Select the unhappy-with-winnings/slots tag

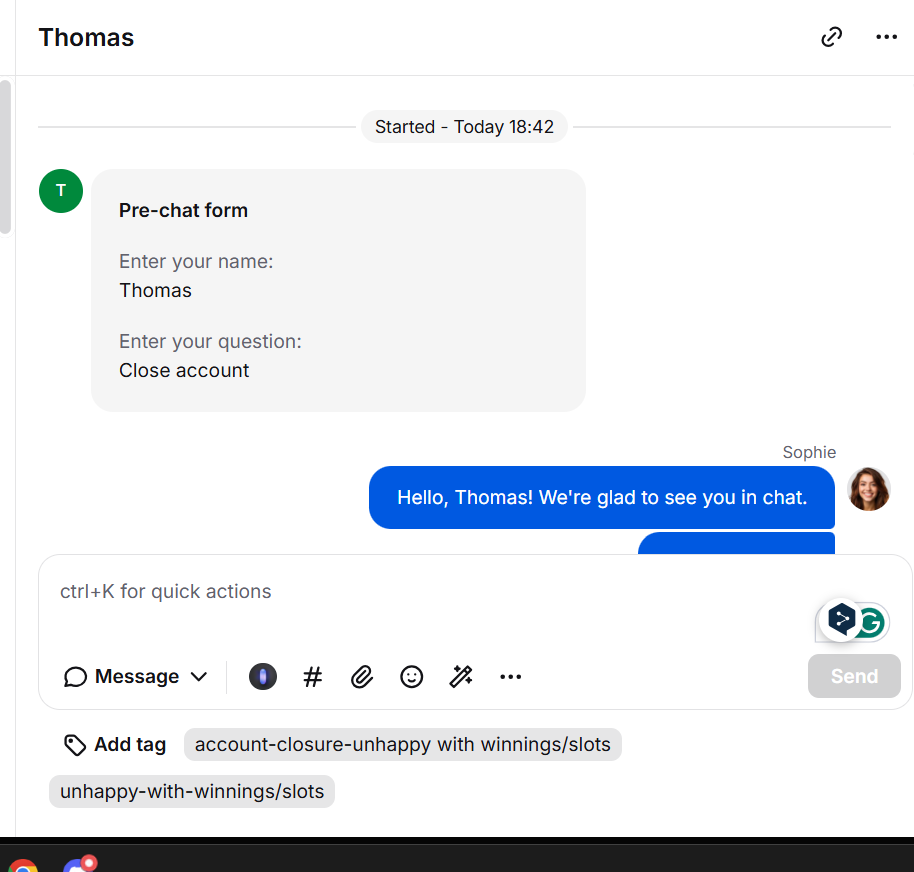pyautogui.click(x=192, y=792)
